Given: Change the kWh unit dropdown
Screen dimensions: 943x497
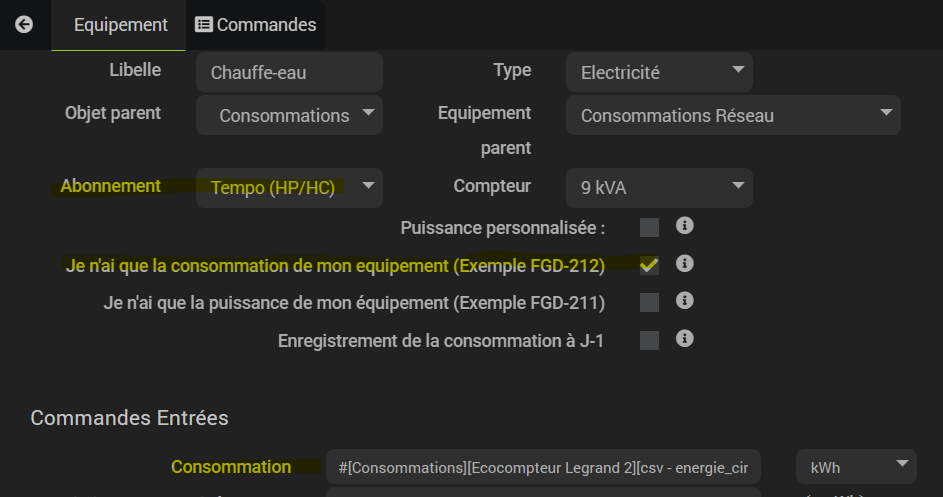Looking at the screenshot, I should click(856, 467).
